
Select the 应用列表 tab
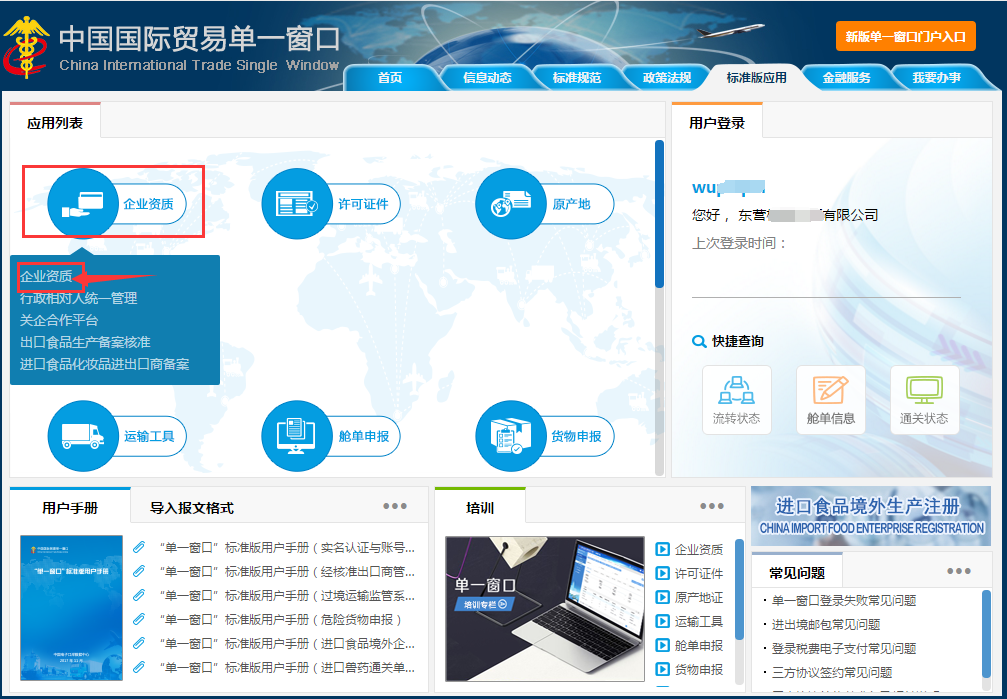pyautogui.click(x=55, y=123)
